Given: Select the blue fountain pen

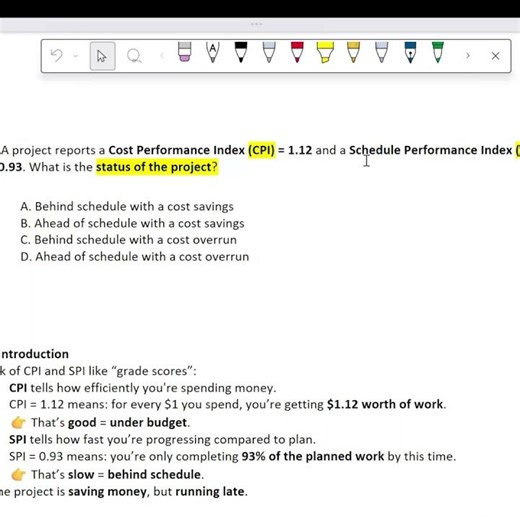Looking at the screenshot, I should pos(410,52).
